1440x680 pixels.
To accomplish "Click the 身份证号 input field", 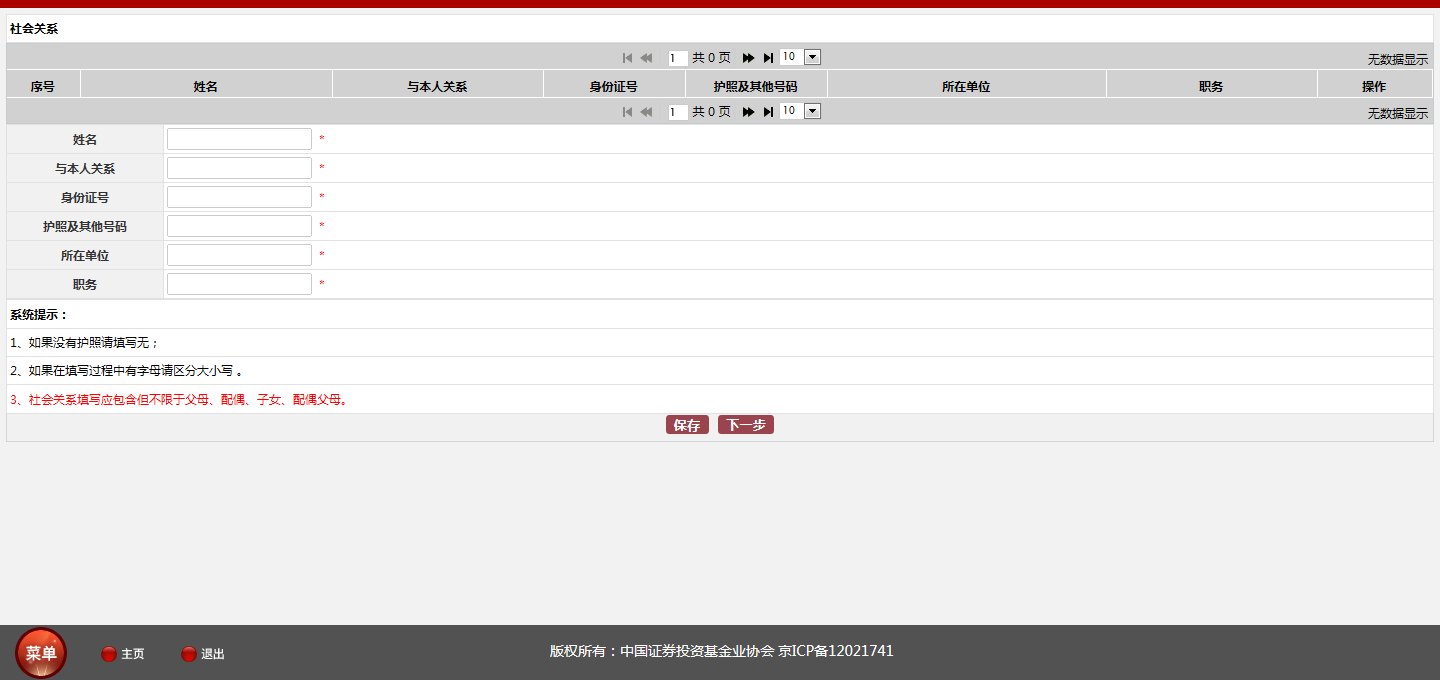I will click(239, 197).
